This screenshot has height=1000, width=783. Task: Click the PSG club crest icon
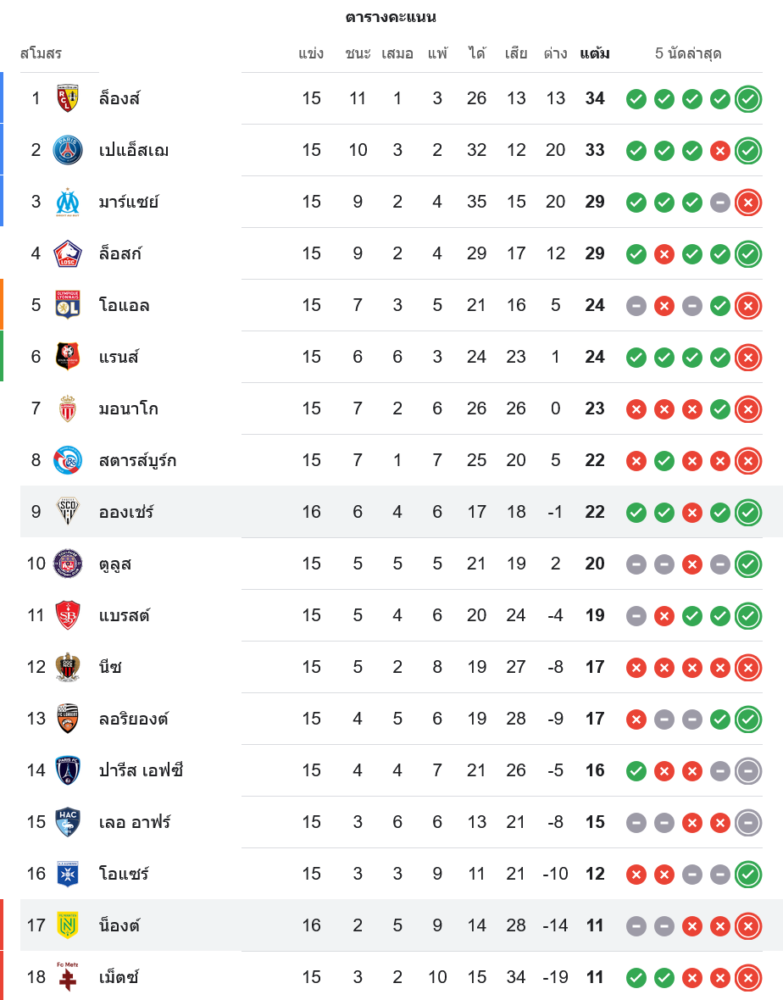pos(67,150)
